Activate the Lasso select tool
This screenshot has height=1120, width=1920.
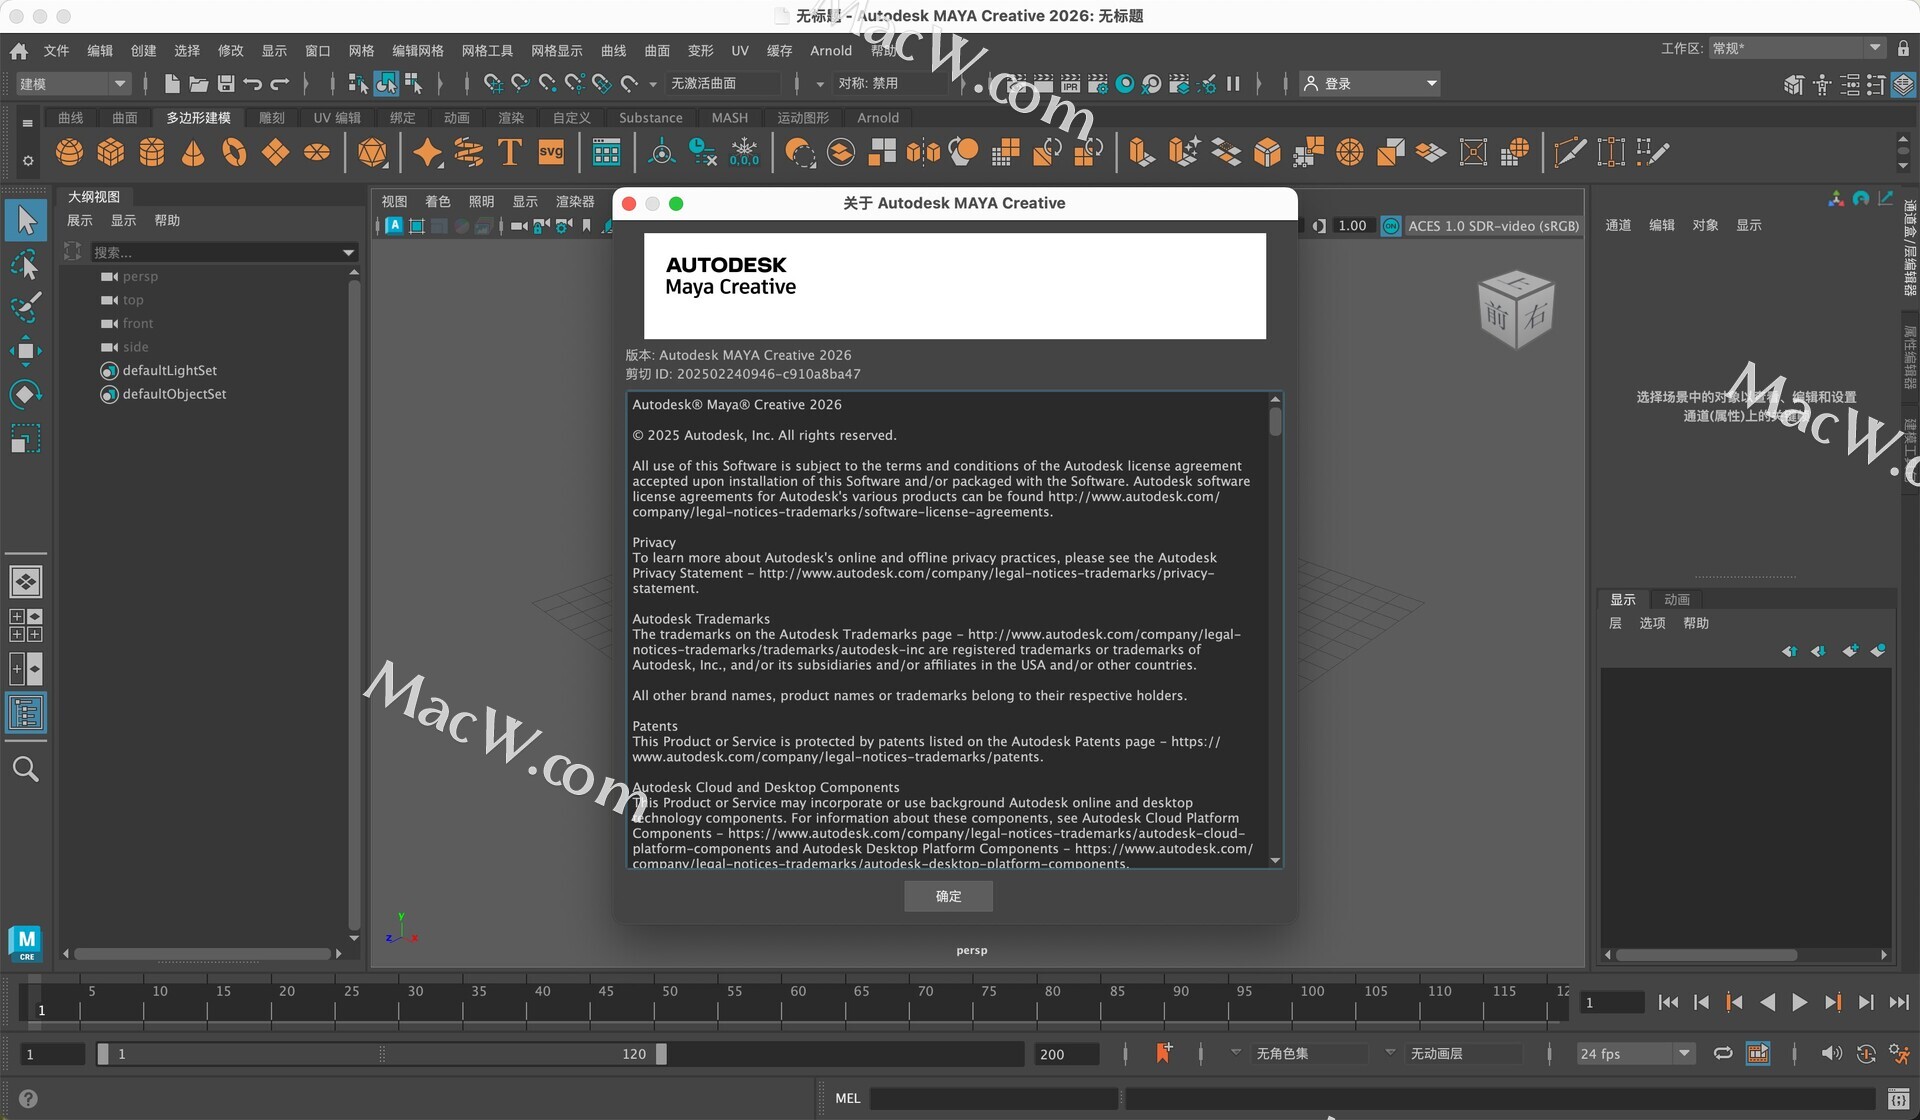(26, 264)
